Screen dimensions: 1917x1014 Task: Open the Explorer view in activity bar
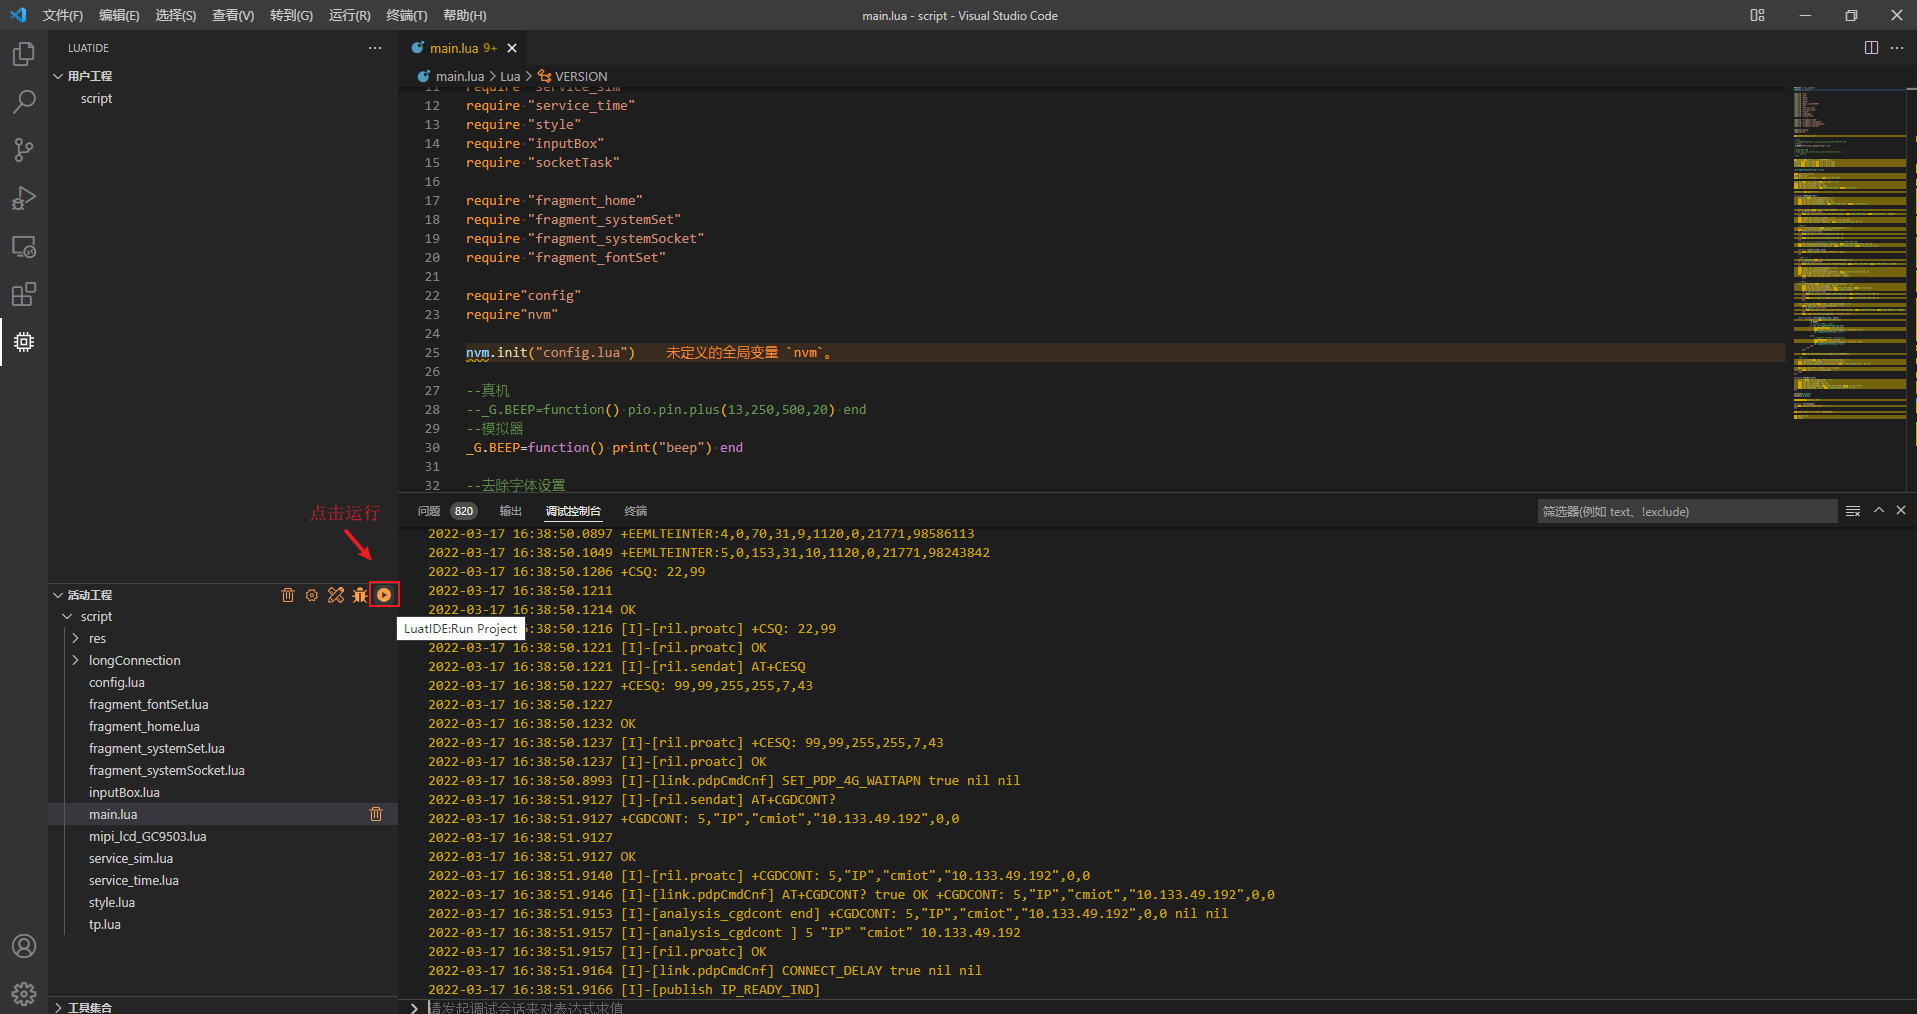24,54
